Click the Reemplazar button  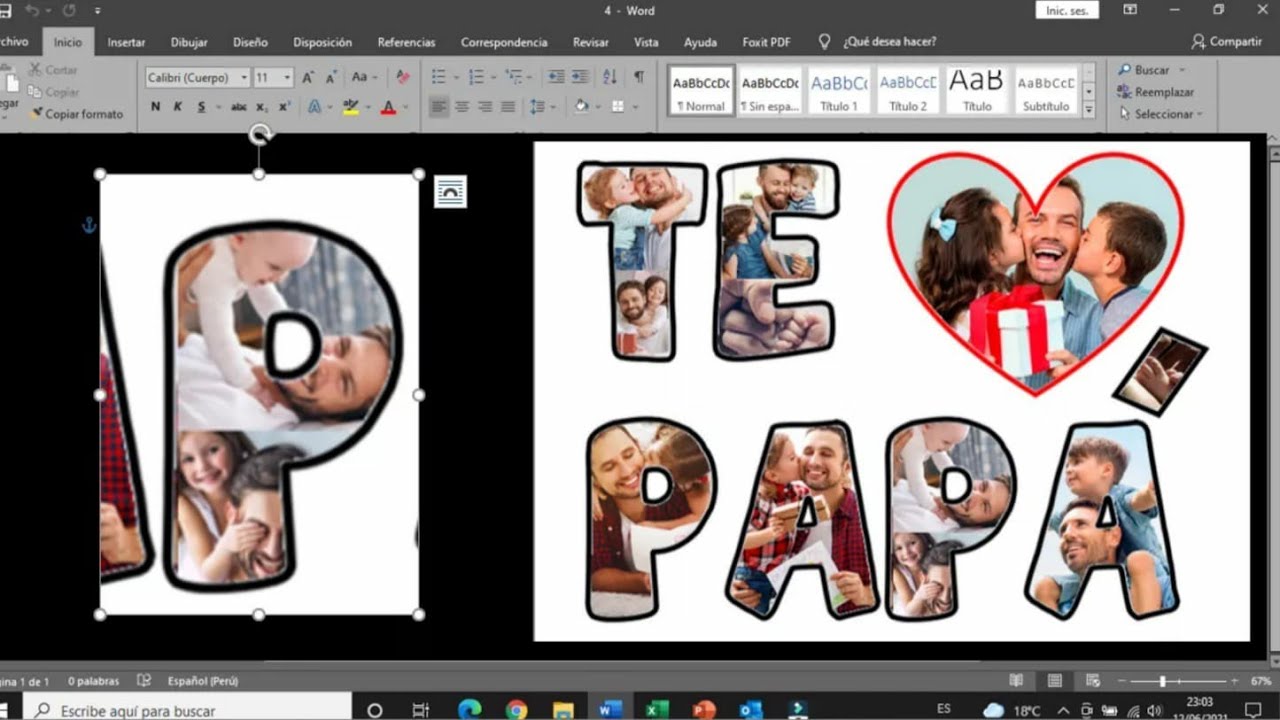[x=1156, y=92]
